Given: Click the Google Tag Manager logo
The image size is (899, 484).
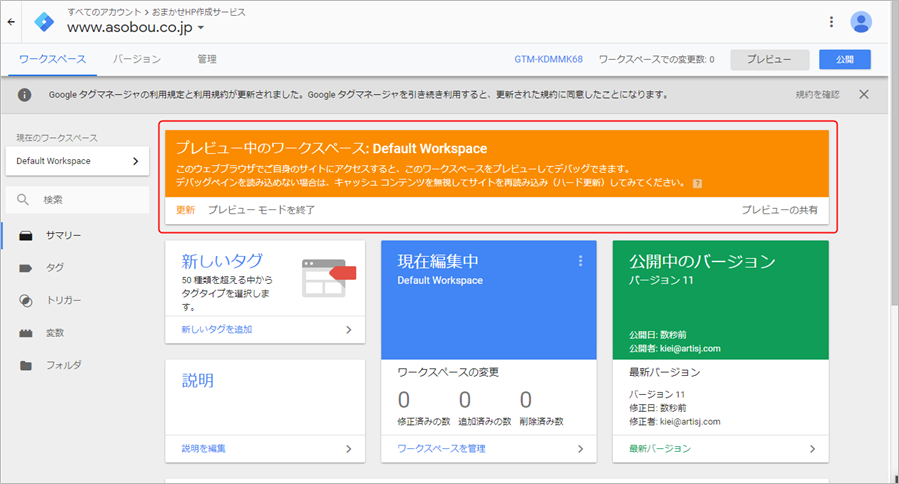Looking at the screenshot, I should tap(44, 22).
